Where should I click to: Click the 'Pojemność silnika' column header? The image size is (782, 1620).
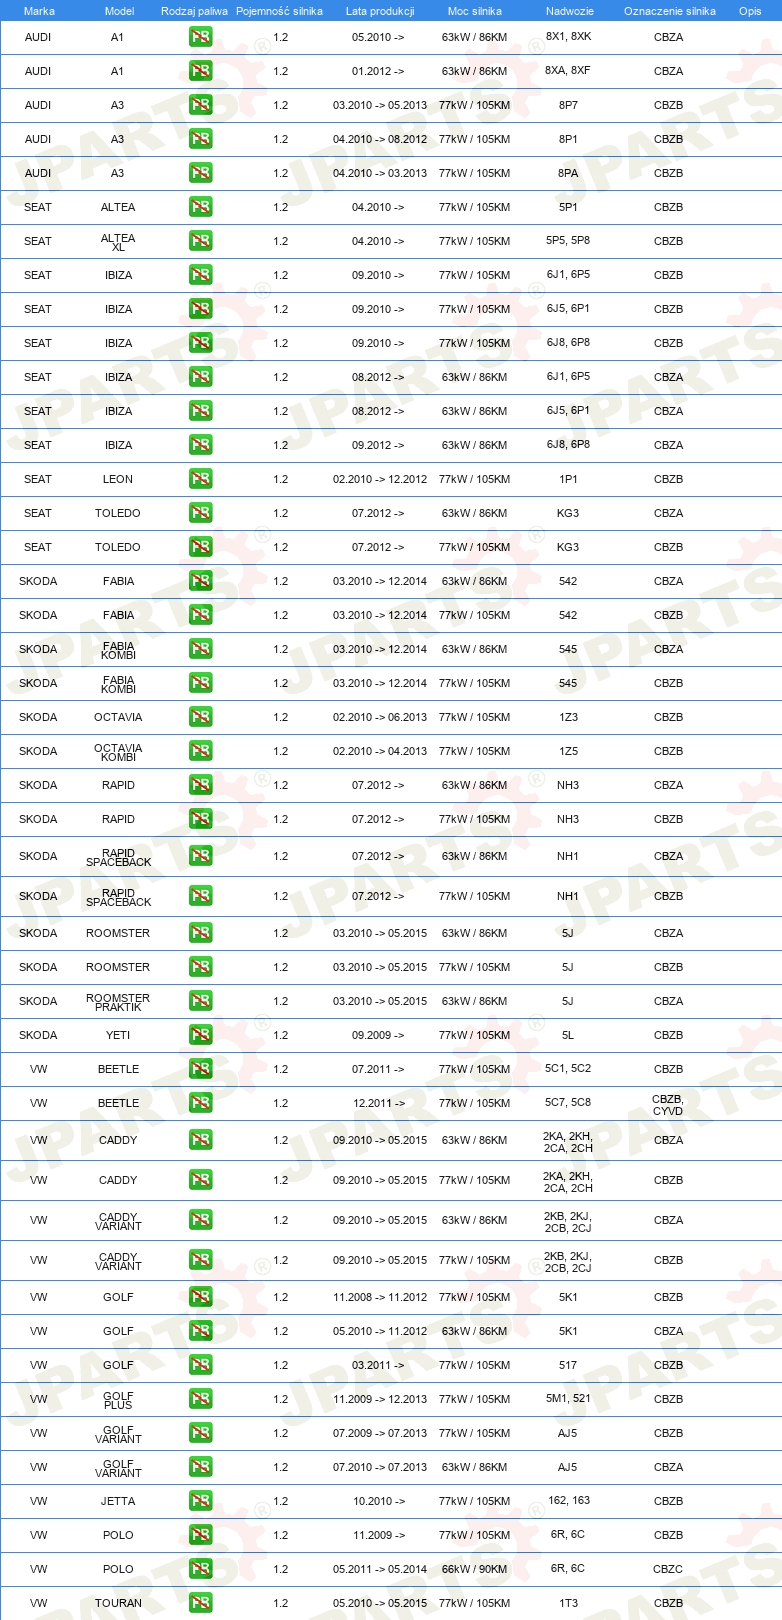point(279,11)
